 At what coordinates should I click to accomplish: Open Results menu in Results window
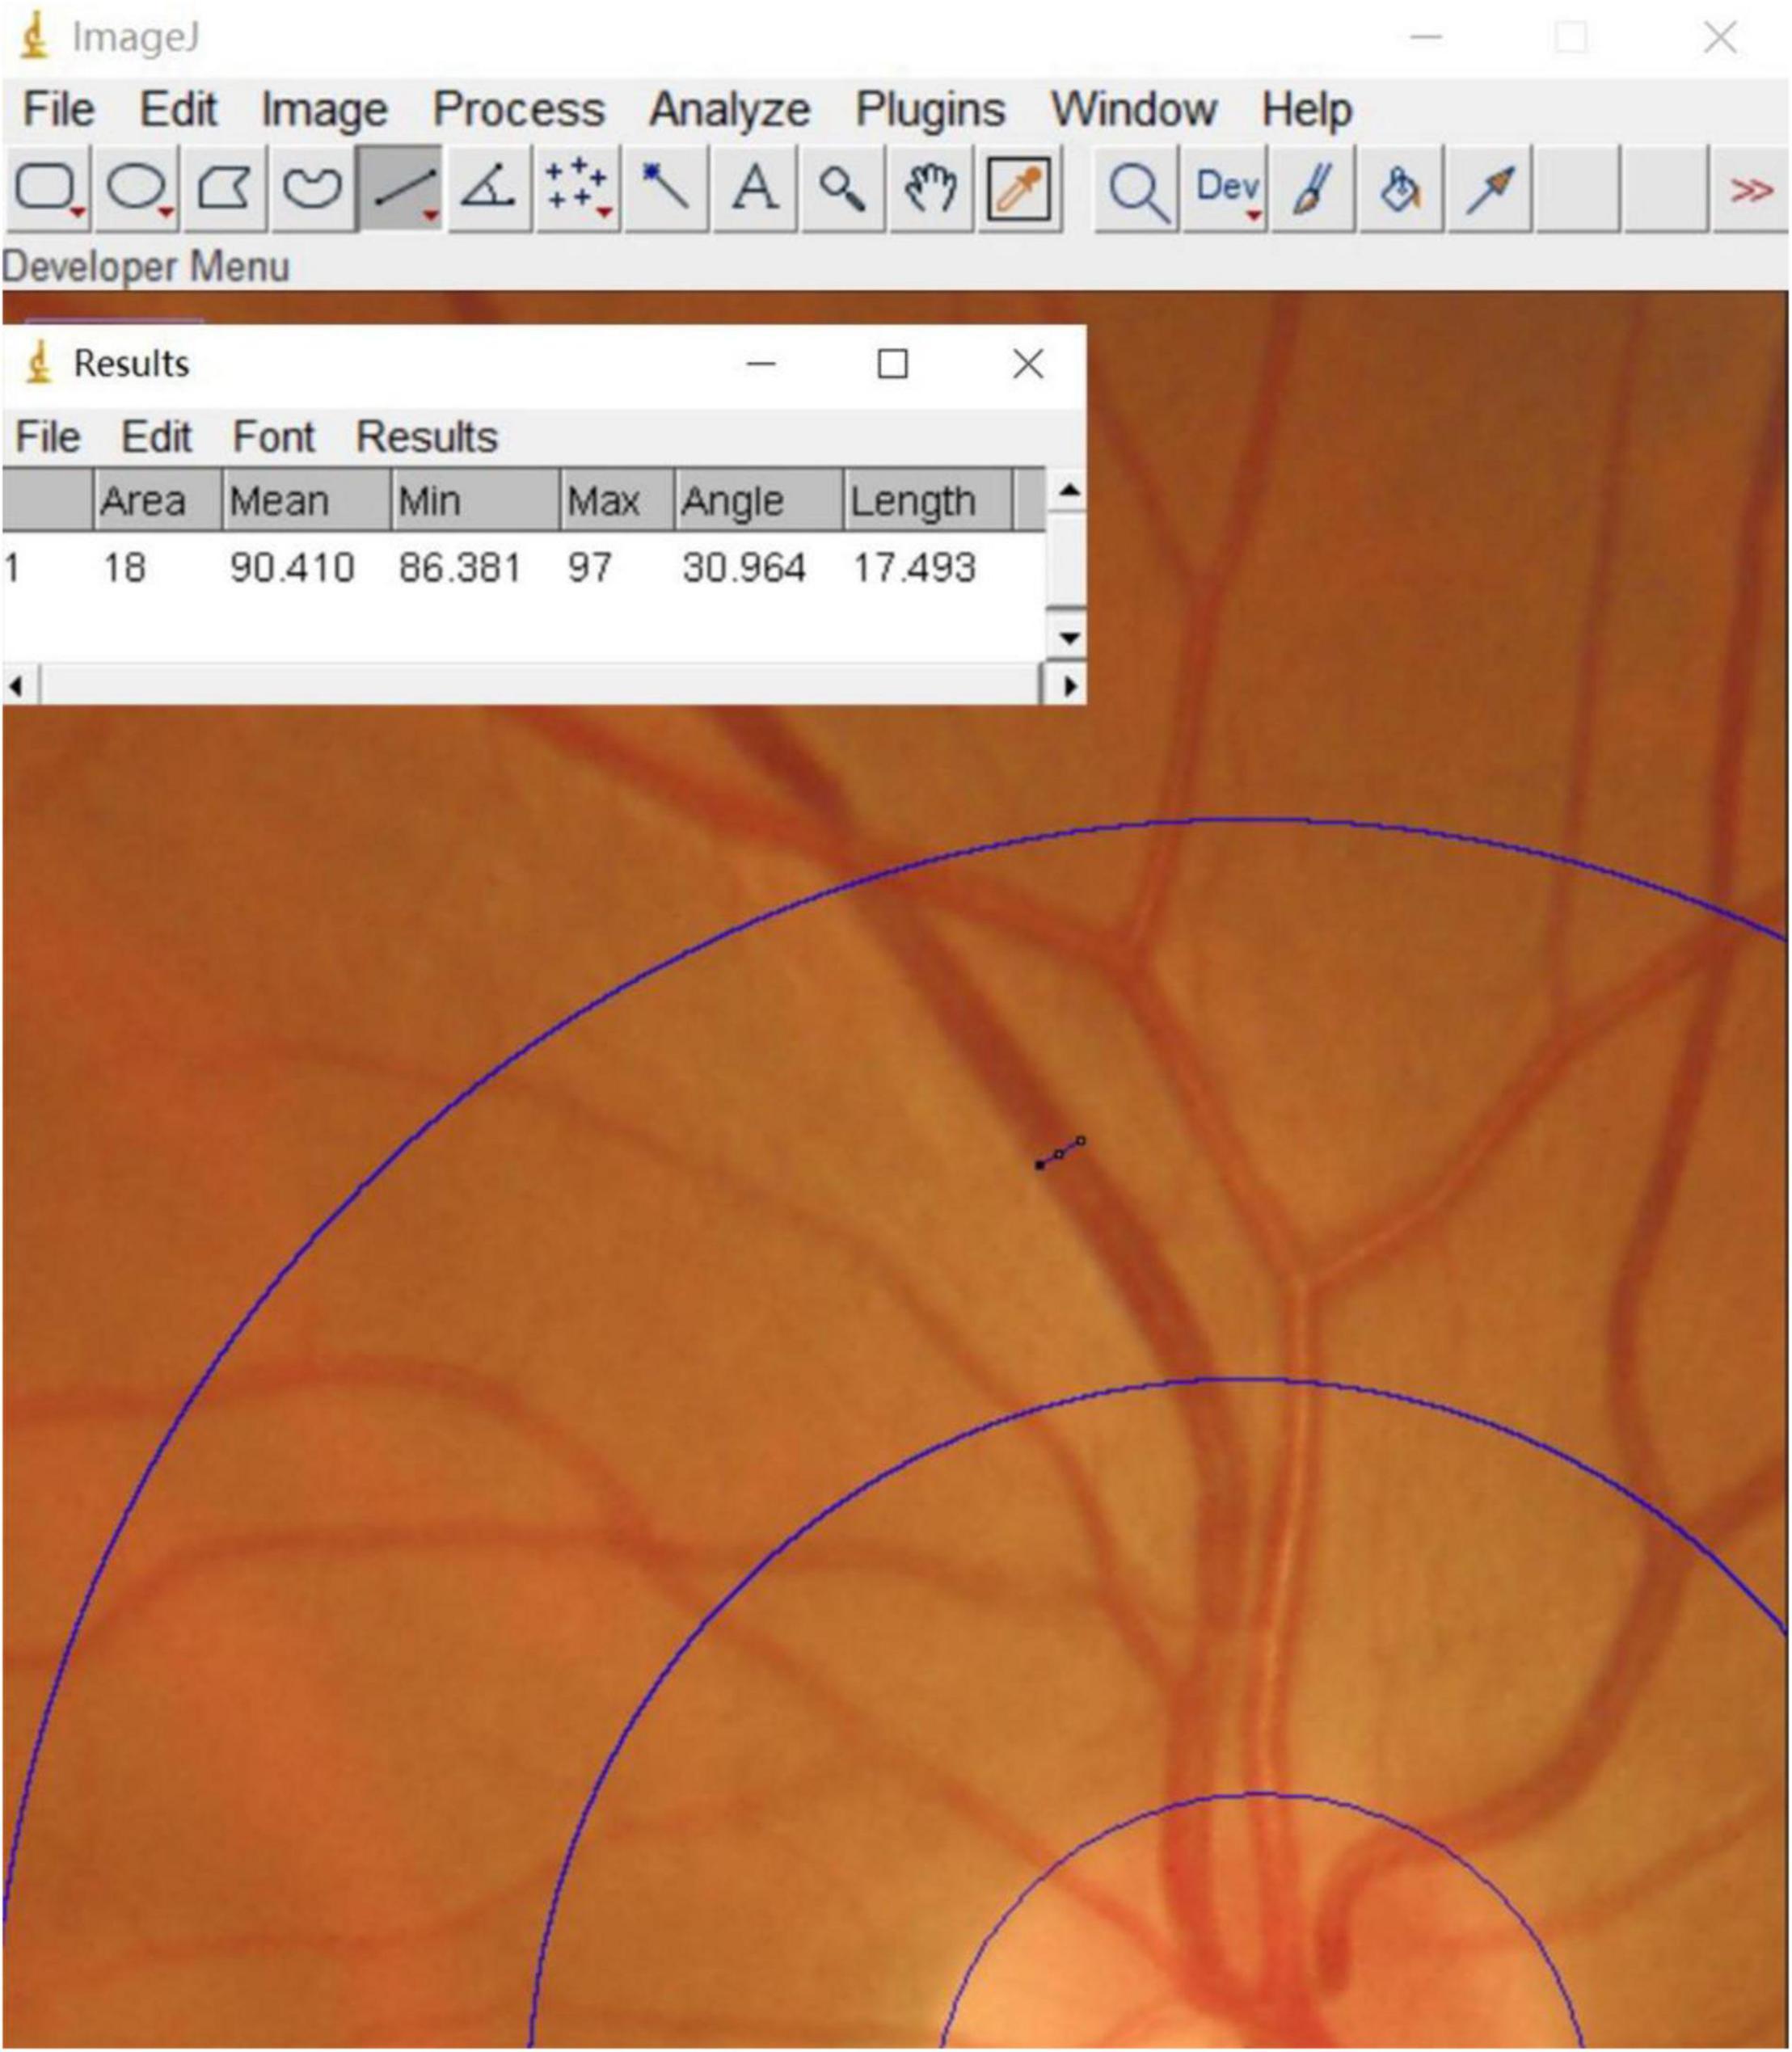point(427,437)
